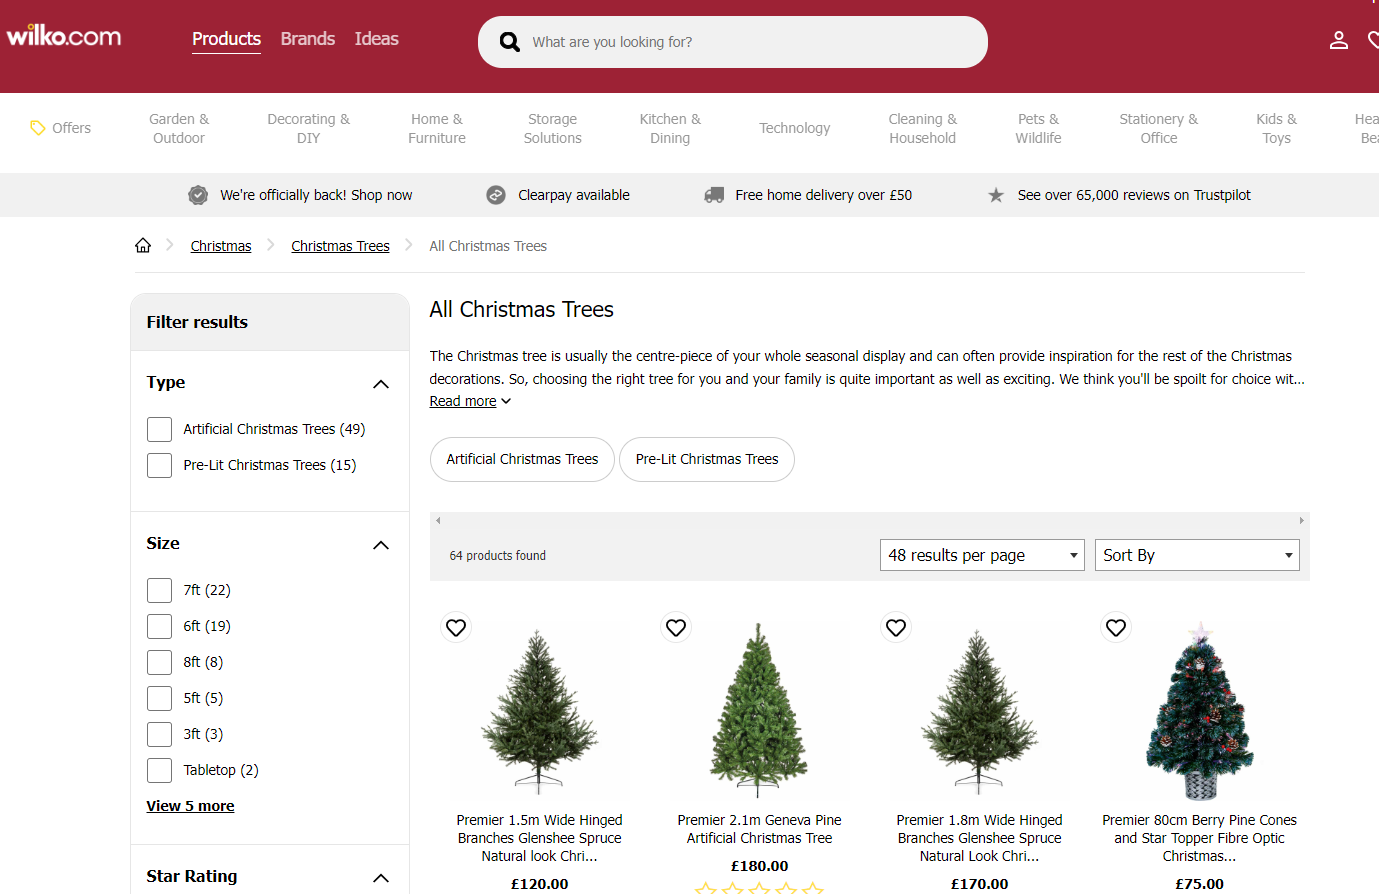This screenshot has height=894, width=1379.
Task: Click the search magnifier icon
Action: click(x=510, y=42)
